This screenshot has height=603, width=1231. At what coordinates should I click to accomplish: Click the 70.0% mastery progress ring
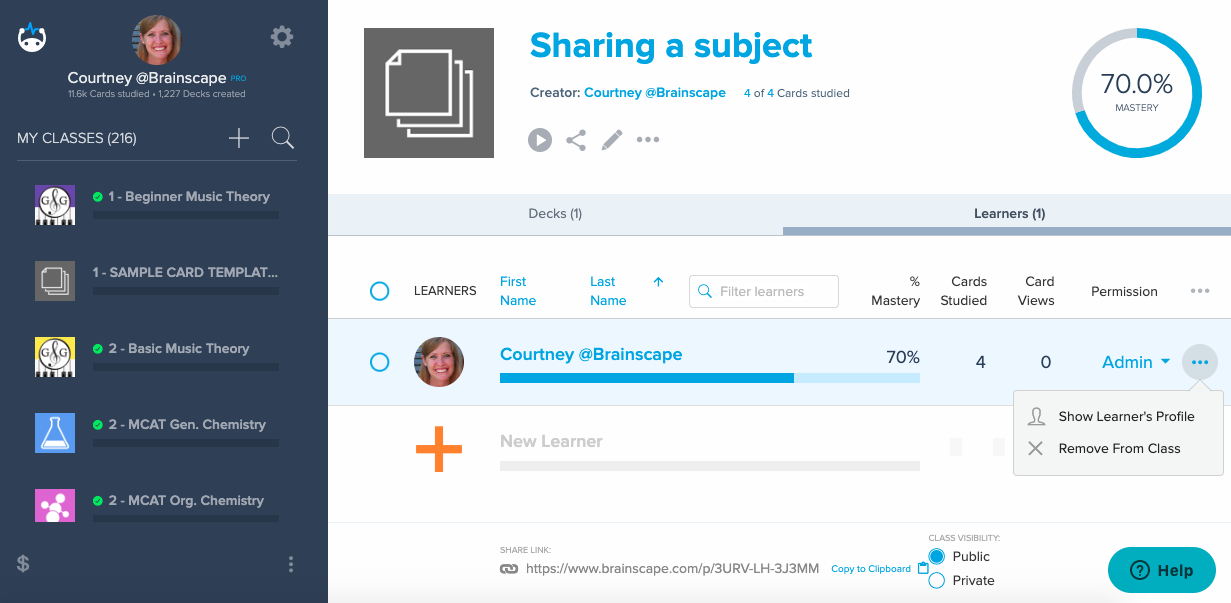point(1136,93)
